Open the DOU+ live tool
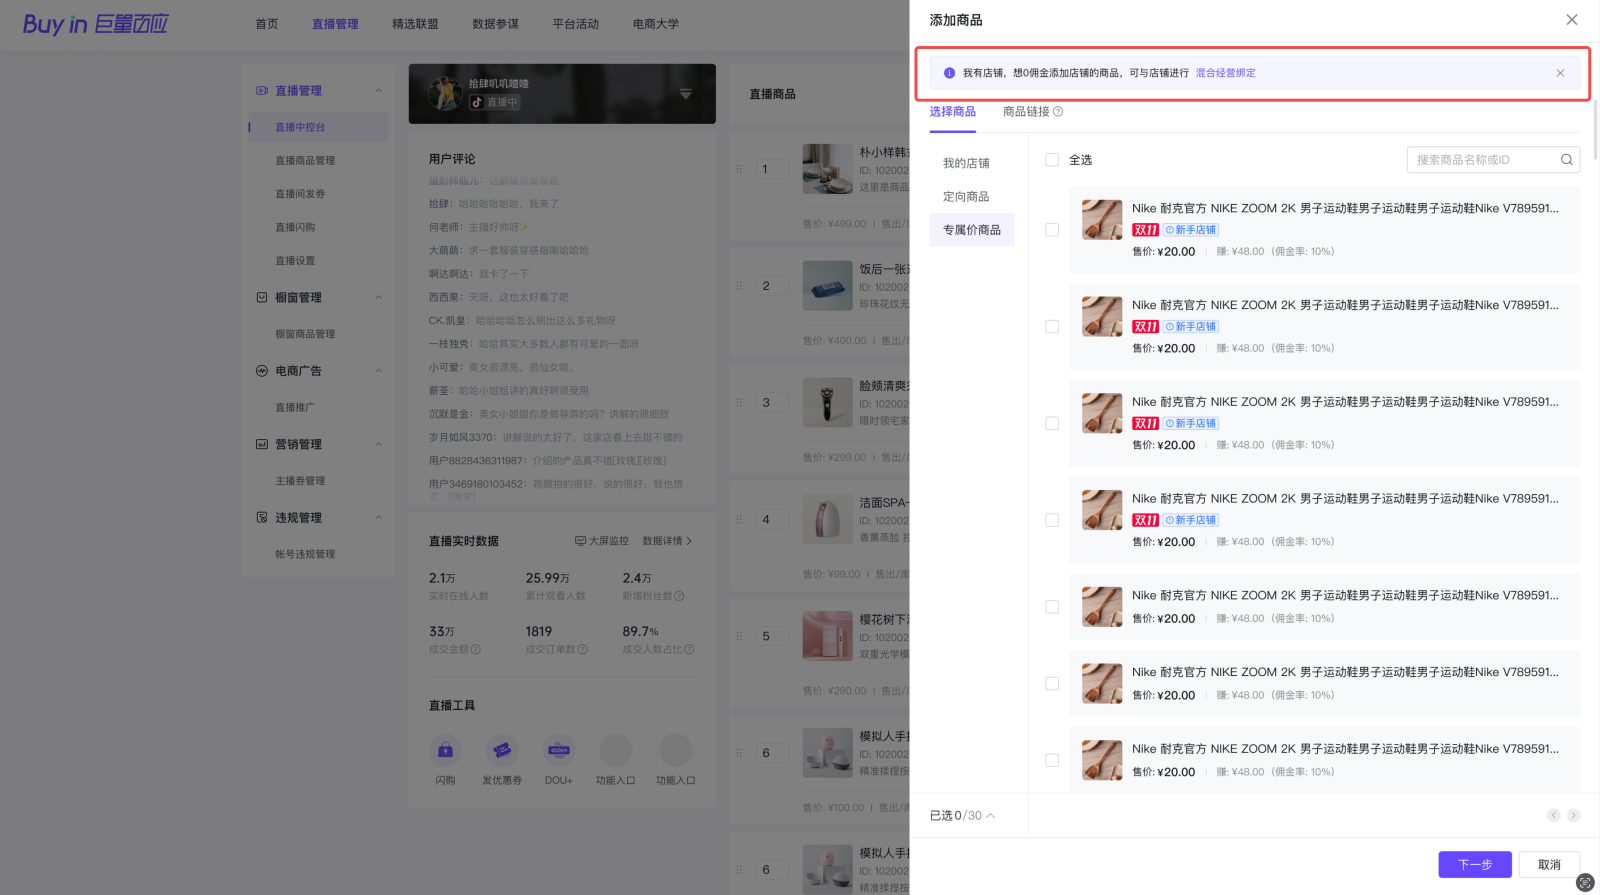 click(559, 750)
